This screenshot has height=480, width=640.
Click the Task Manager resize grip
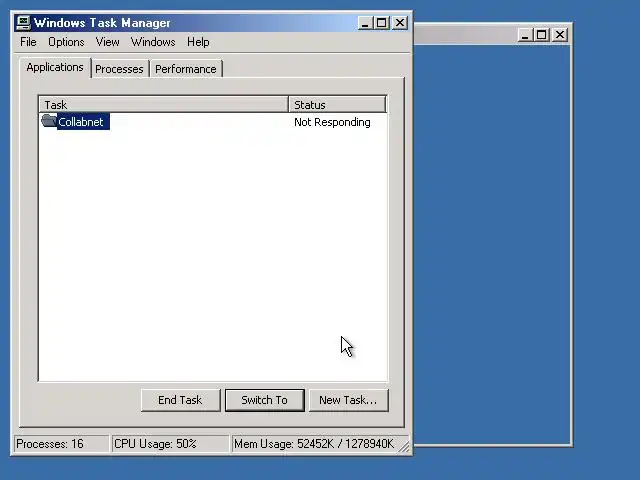[x=404, y=446]
